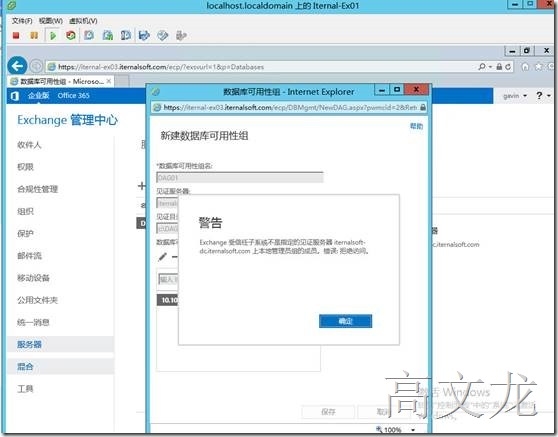Viewport: 558px width, 437px height.
Task: Open the zoom 100% dropdown arrow
Action: [413, 430]
